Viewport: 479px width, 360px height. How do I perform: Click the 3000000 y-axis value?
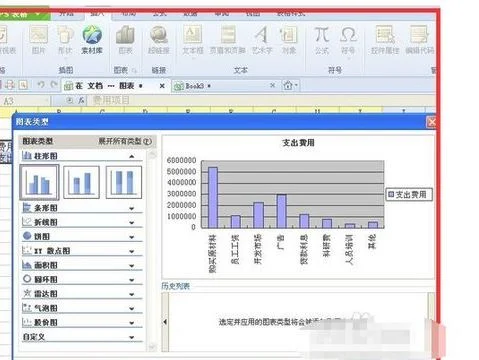pyautogui.click(x=181, y=194)
